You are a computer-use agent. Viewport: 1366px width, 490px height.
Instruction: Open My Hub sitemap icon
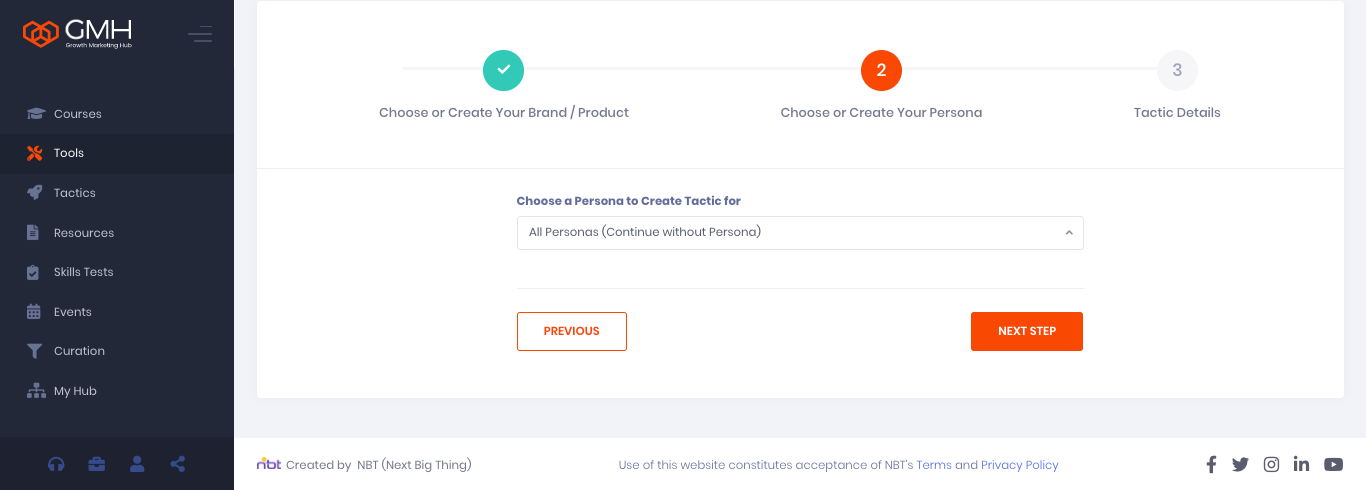(x=36, y=391)
